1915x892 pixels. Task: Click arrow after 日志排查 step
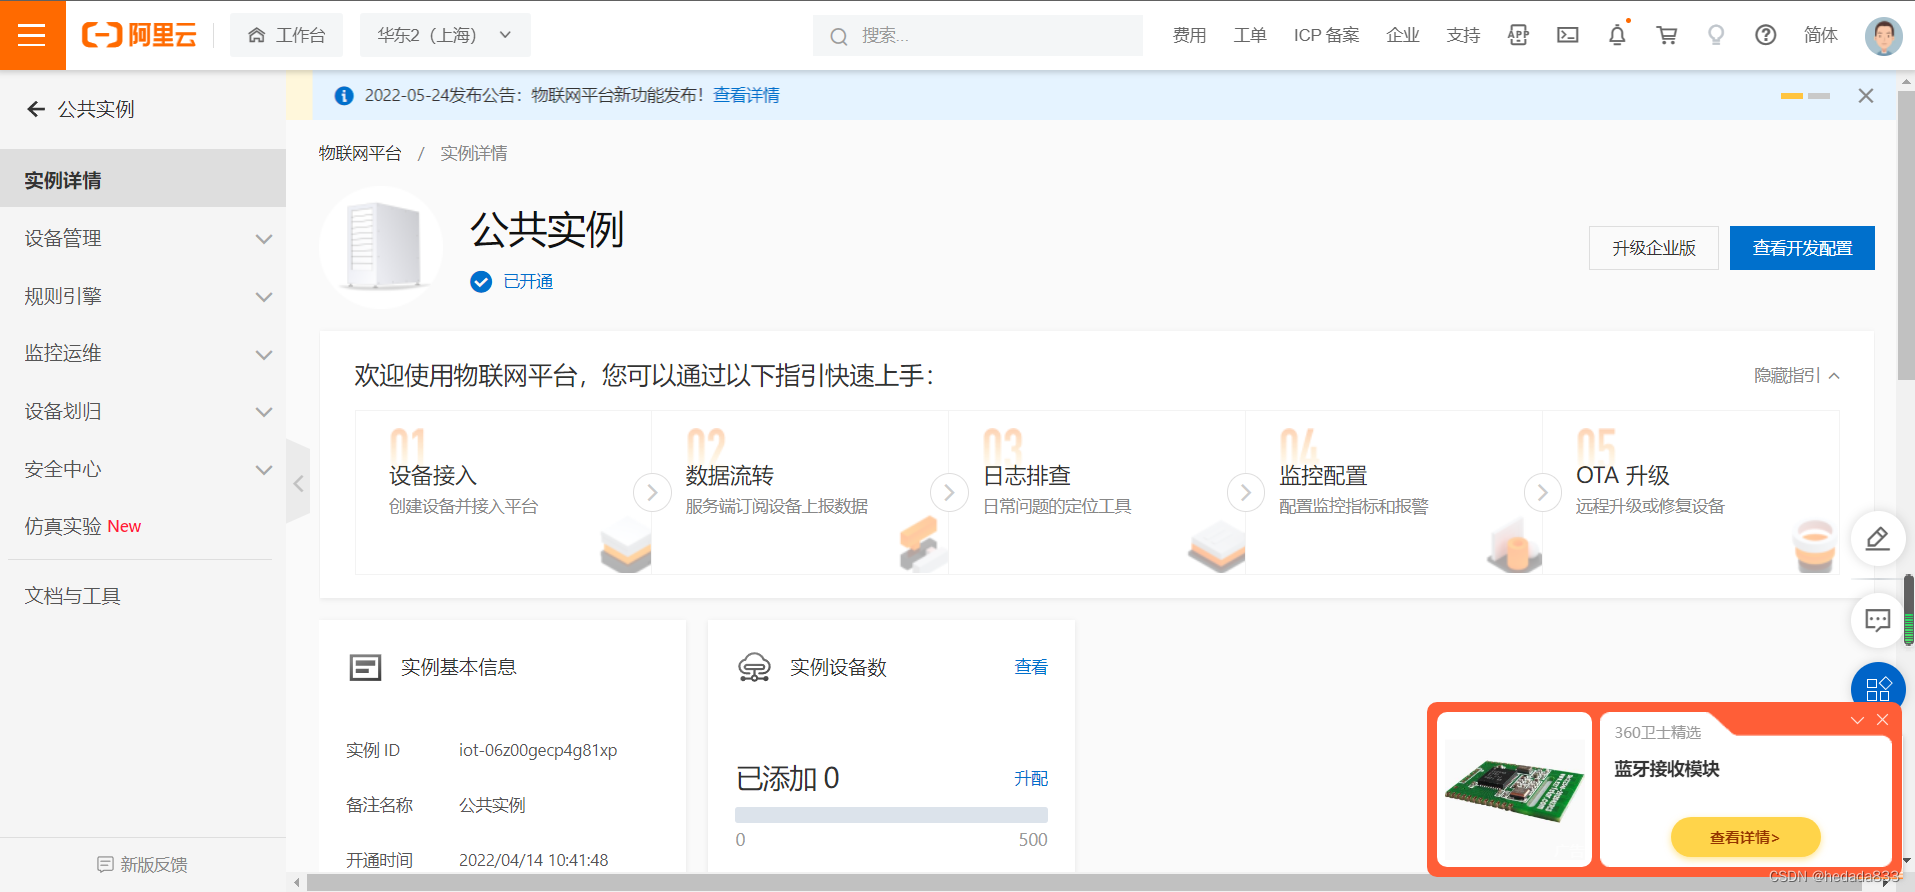click(x=1246, y=492)
